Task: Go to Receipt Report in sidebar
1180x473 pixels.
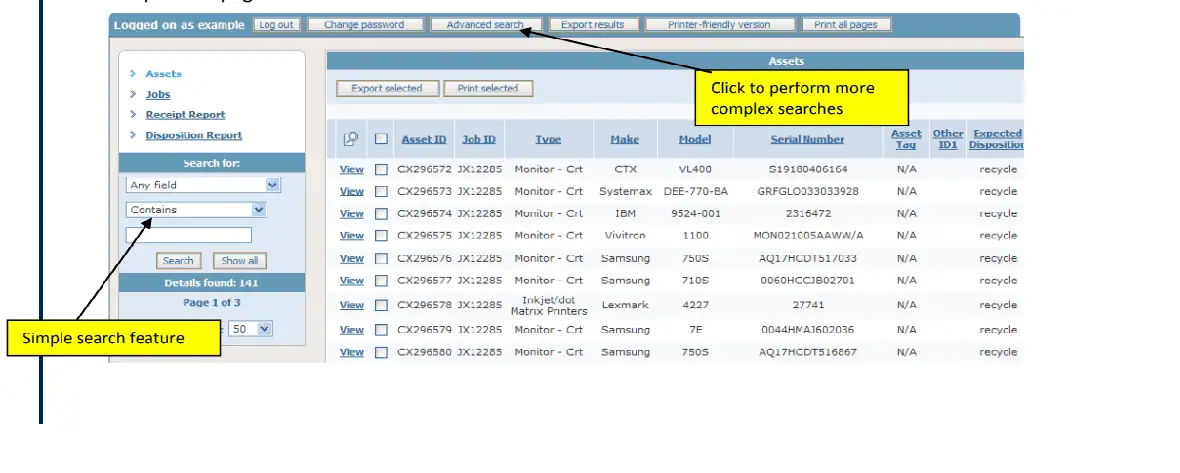Action: [185, 115]
